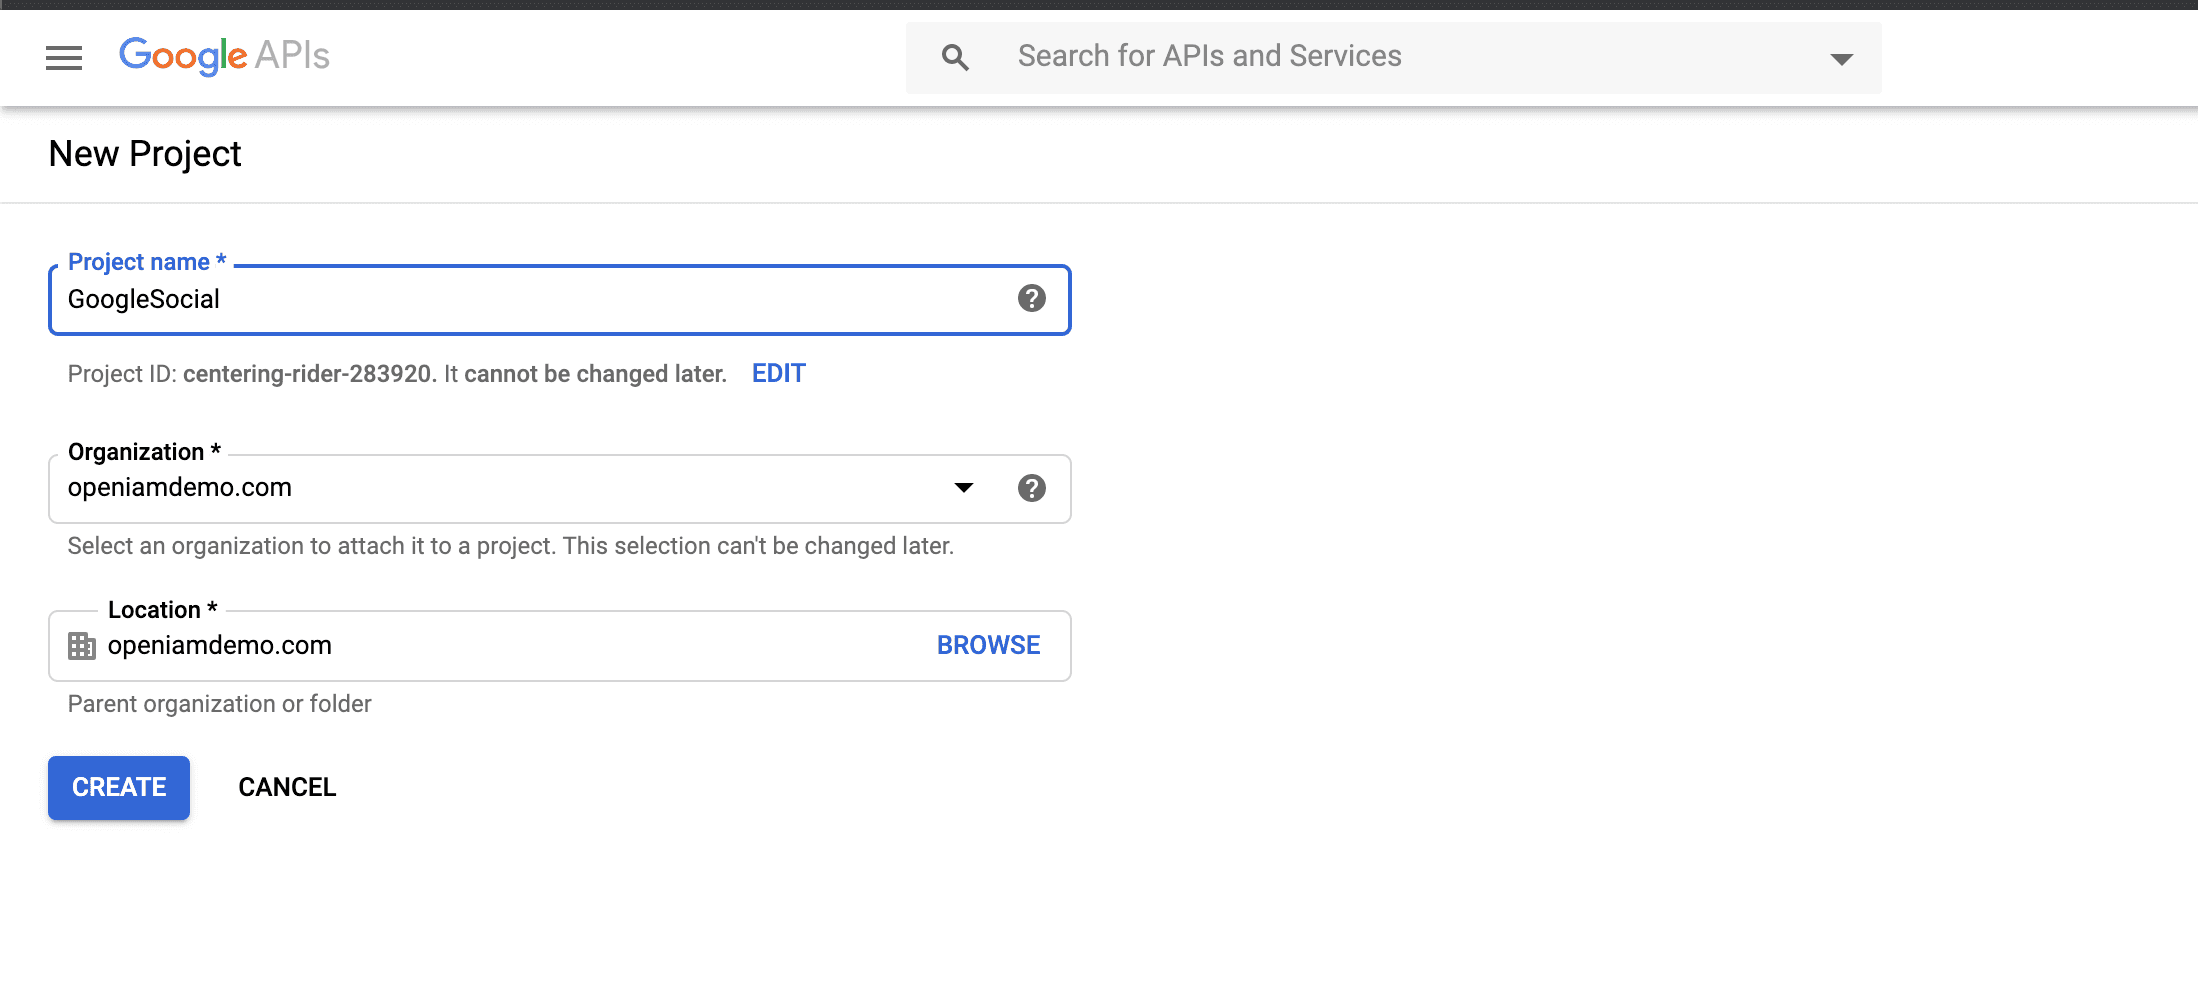
Task: Open help for Project name field
Action: (1031, 298)
